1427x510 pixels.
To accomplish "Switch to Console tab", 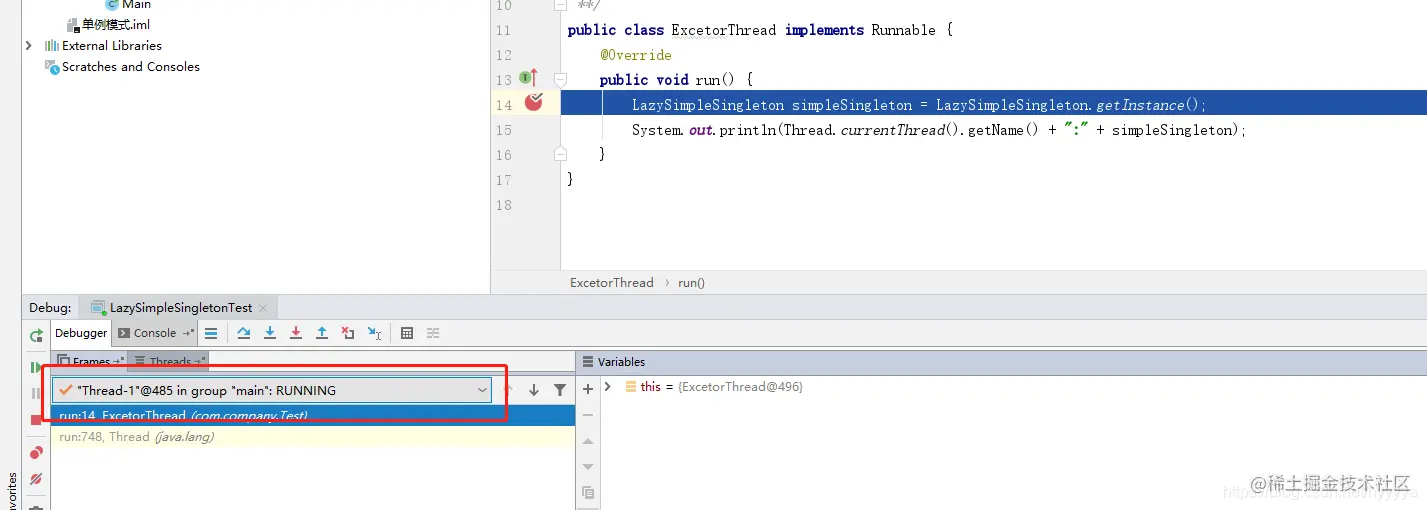I will (154, 333).
